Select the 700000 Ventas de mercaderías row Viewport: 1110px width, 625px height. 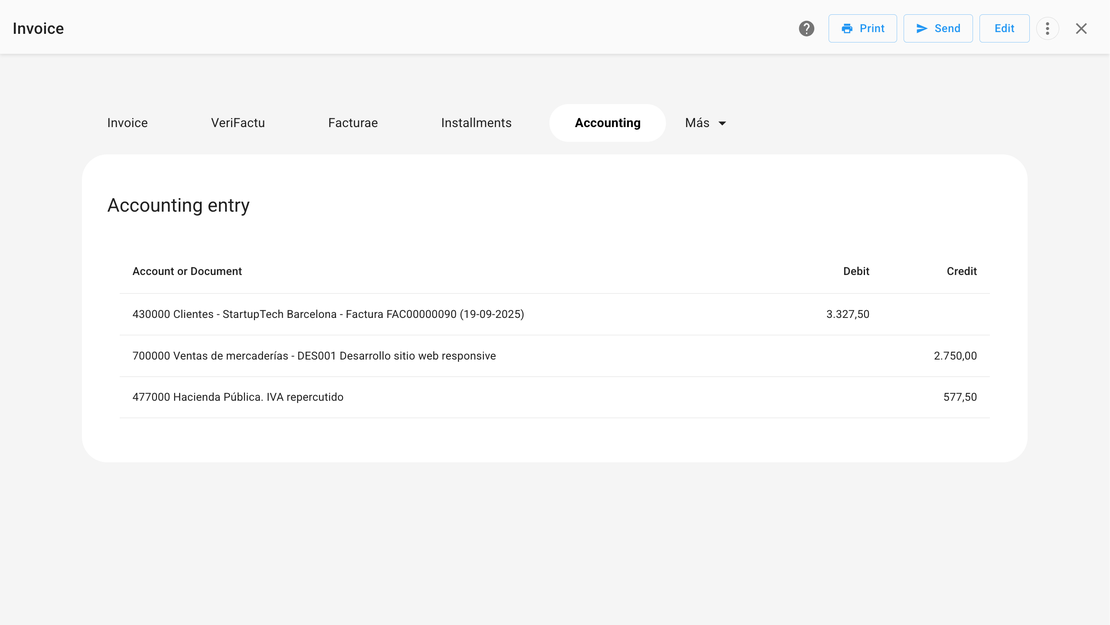pos(314,356)
